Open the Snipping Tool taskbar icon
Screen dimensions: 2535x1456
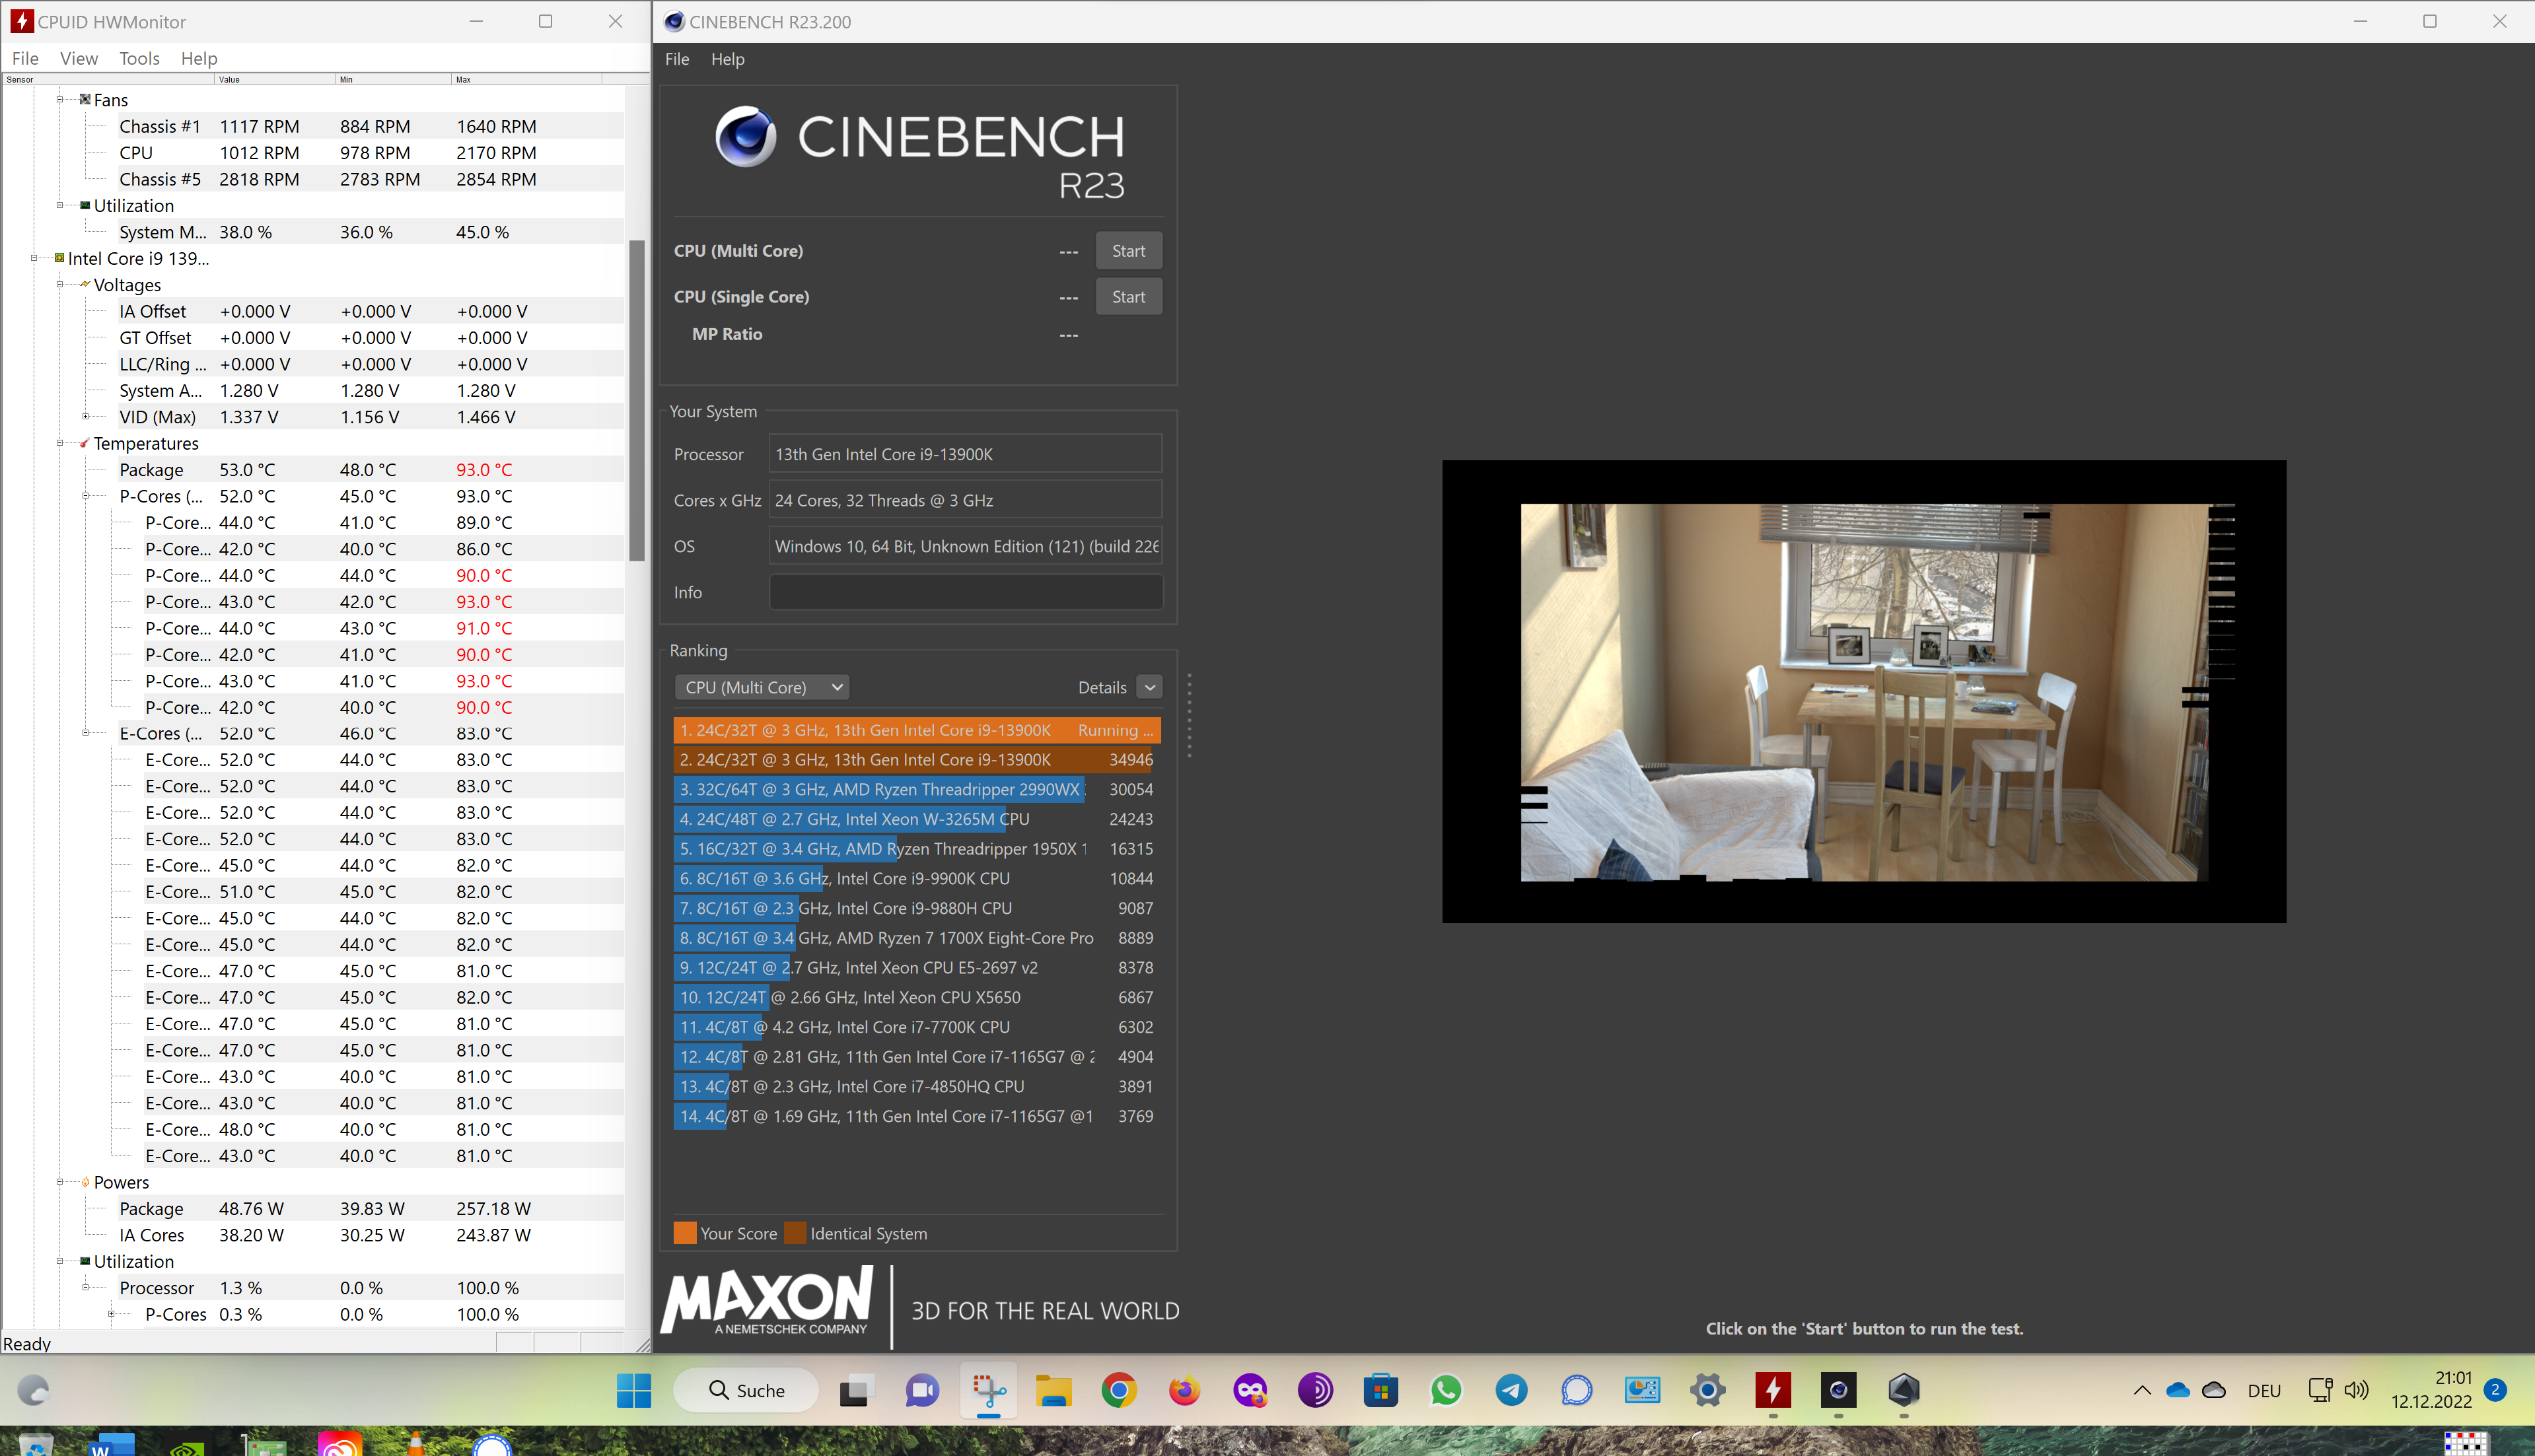click(989, 1390)
